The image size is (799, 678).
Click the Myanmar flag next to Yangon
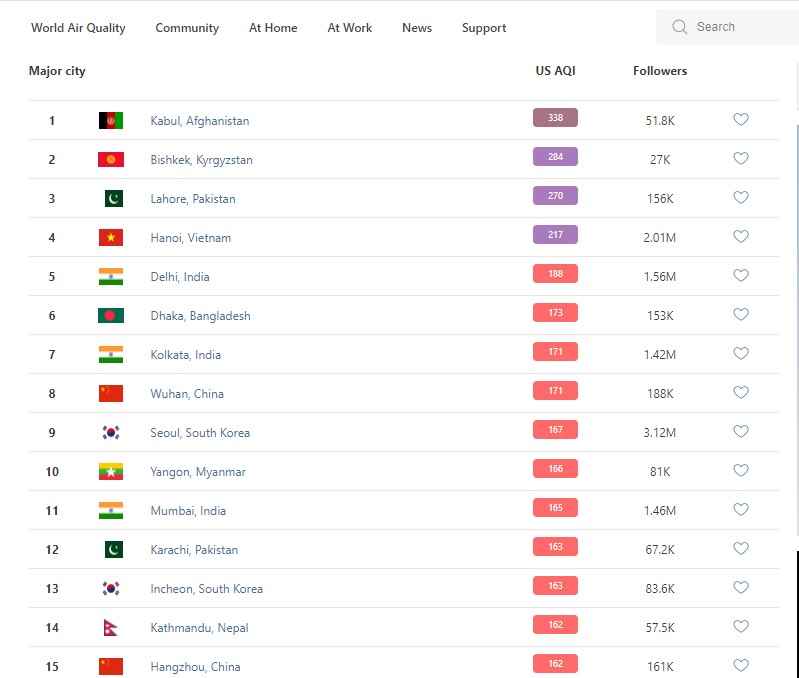coord(111,472)
